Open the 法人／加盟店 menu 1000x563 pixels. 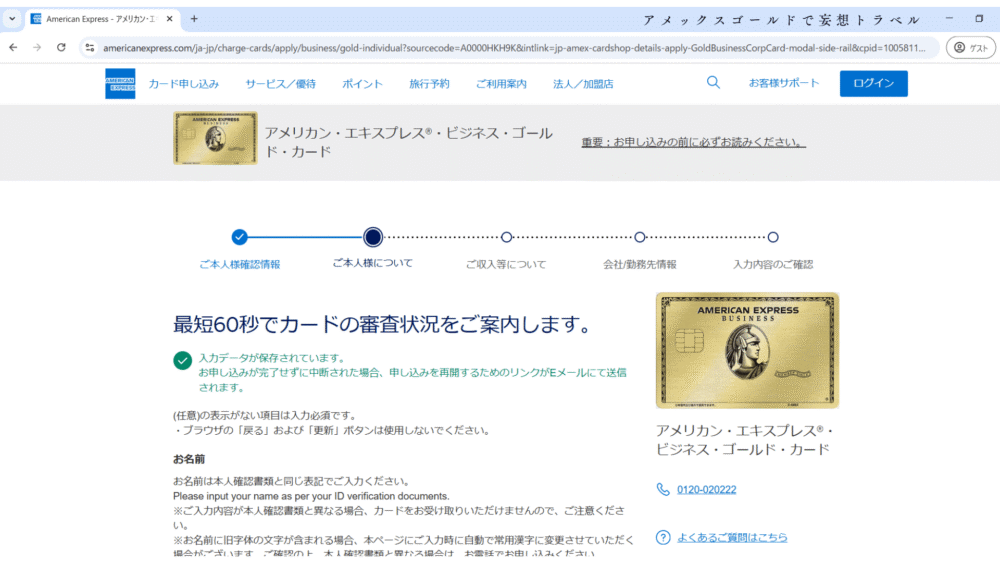click(583, 84)
